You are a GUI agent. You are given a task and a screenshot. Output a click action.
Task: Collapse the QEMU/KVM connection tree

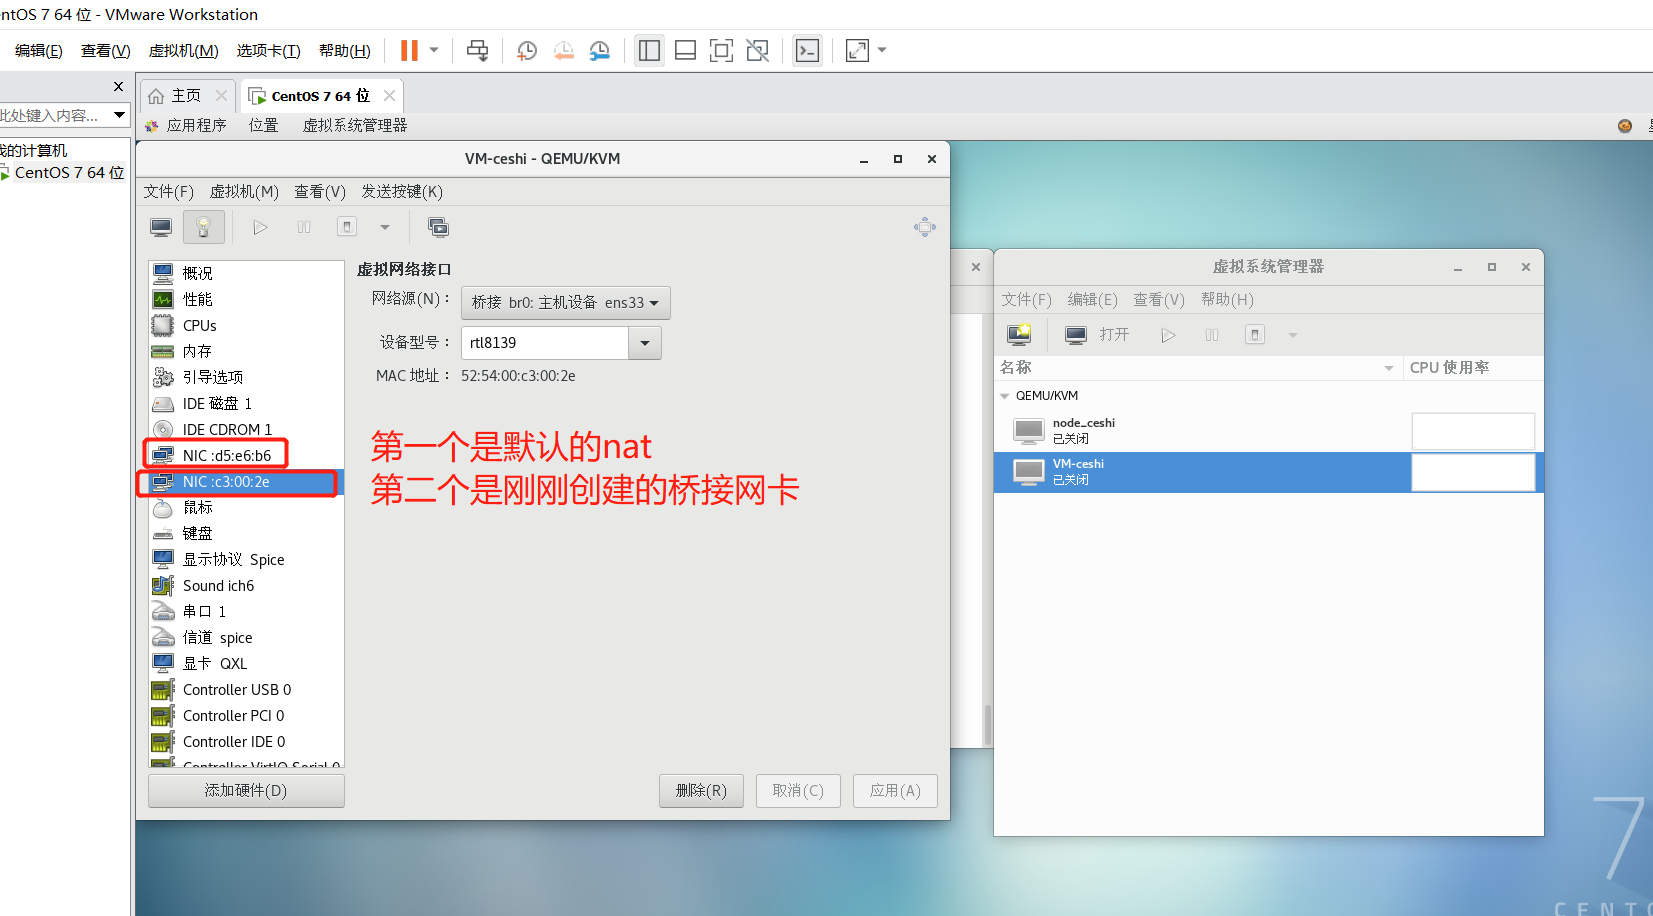tap(1005, 396)
